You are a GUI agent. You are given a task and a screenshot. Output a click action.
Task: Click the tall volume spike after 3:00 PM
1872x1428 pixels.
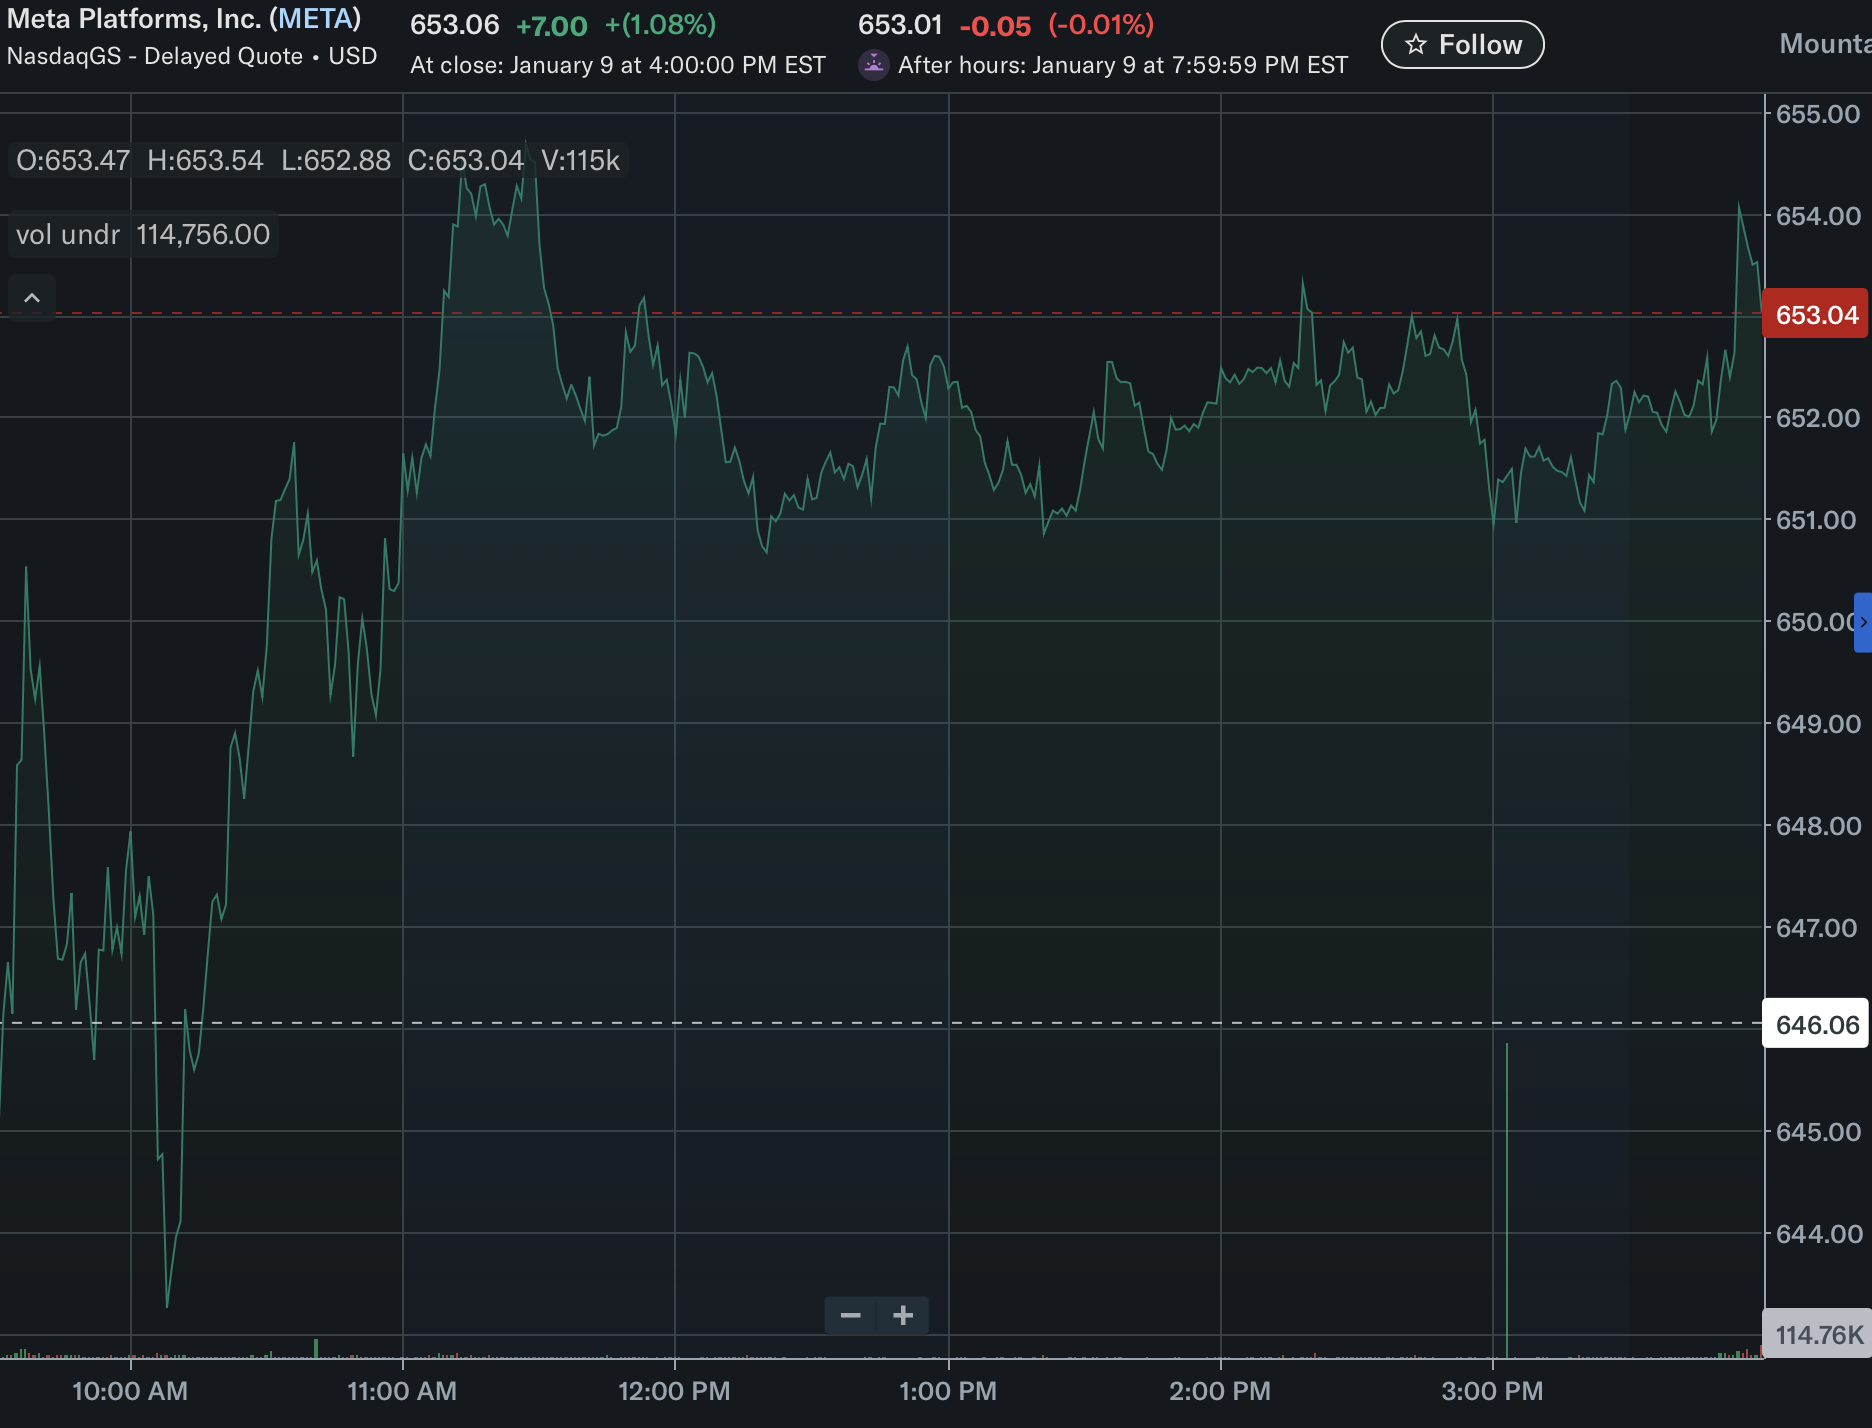[x=1507, y=1200]
